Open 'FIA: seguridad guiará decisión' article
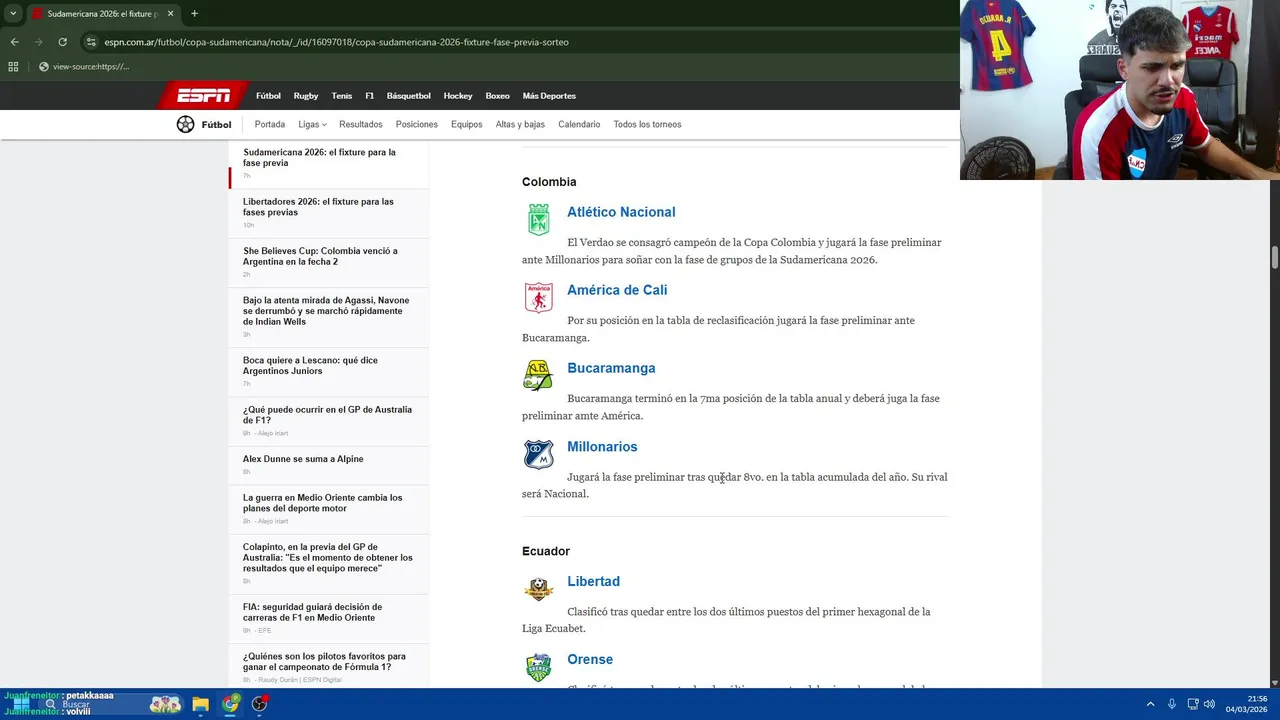 312,612
